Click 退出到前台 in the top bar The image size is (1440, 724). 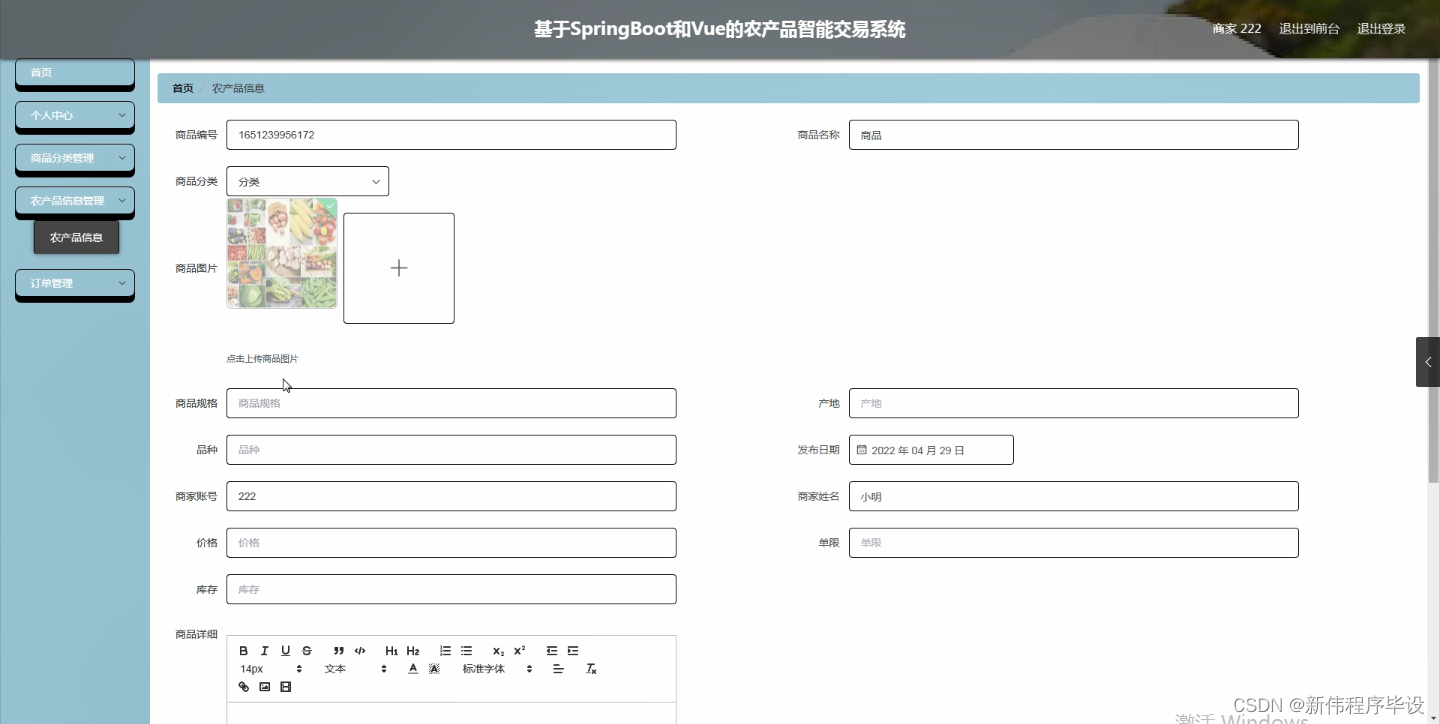click(1310, 28)
